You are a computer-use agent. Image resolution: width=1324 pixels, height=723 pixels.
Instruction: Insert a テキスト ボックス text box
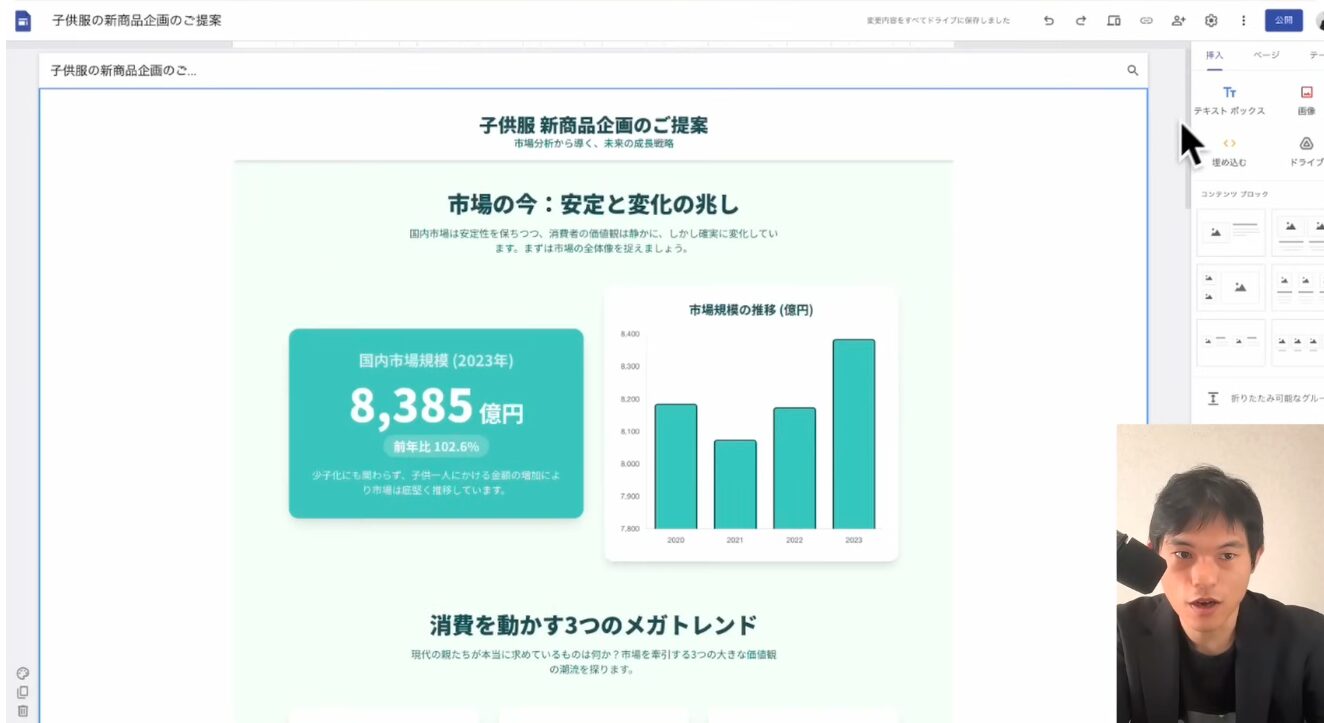click(x=1229, y=100)
